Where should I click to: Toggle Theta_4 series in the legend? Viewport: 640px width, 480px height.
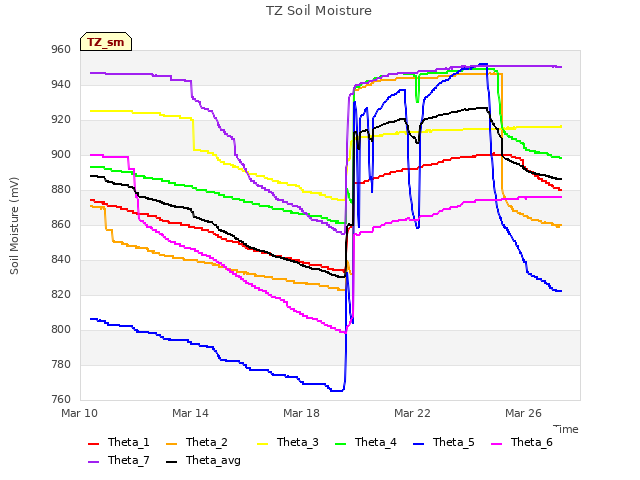366,442
